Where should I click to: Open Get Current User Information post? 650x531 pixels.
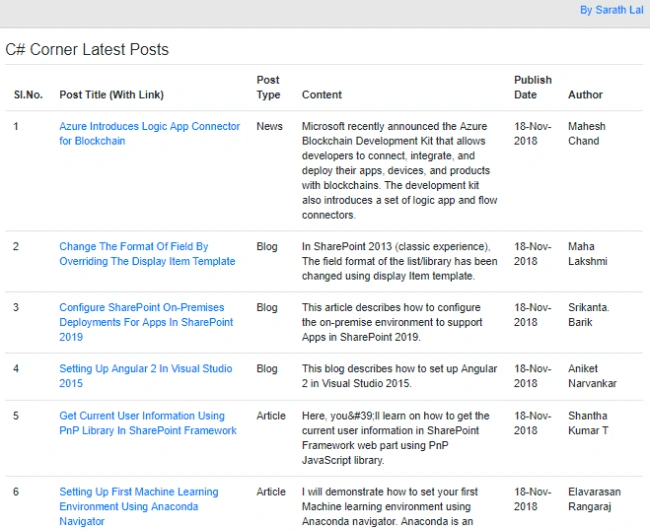tap(148, 423)
